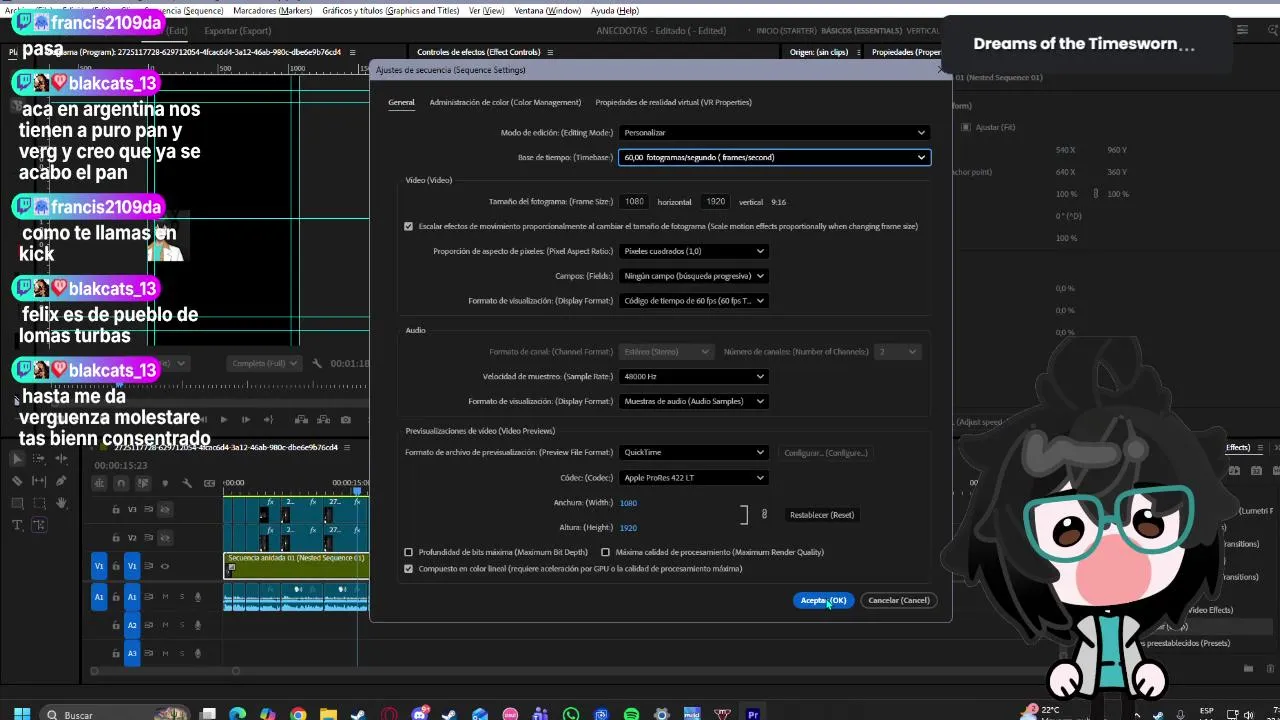This screenshot has width=1280, height=720.
Task: Select Nested Sequence 01 clip in timeline
Action: click(x=296, y=566)
